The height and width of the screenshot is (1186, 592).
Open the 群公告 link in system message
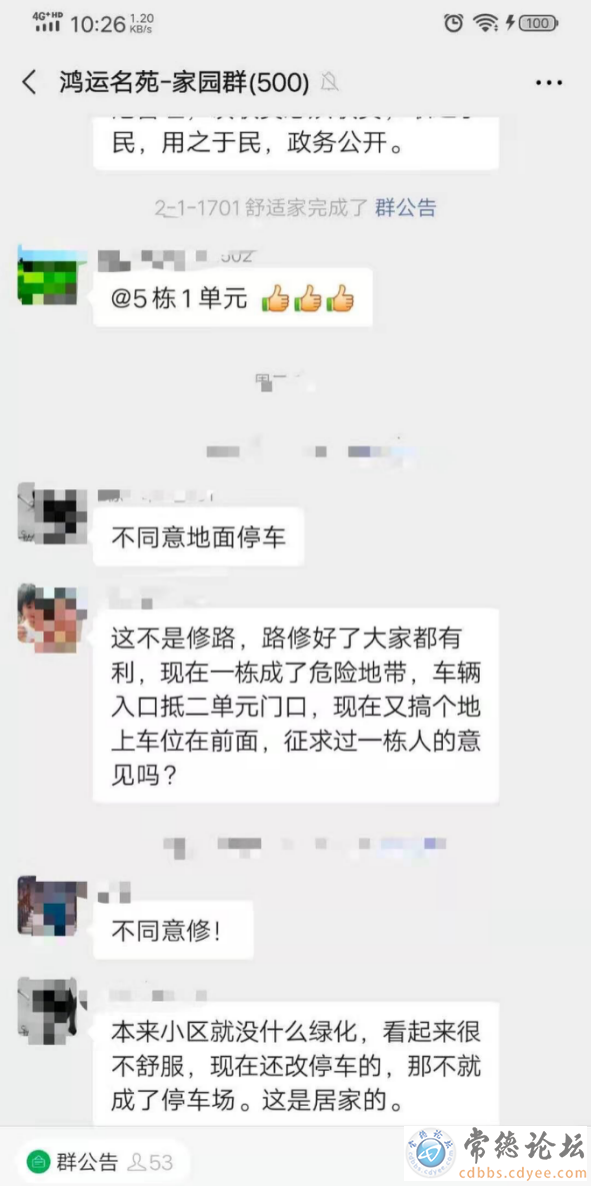405,207
